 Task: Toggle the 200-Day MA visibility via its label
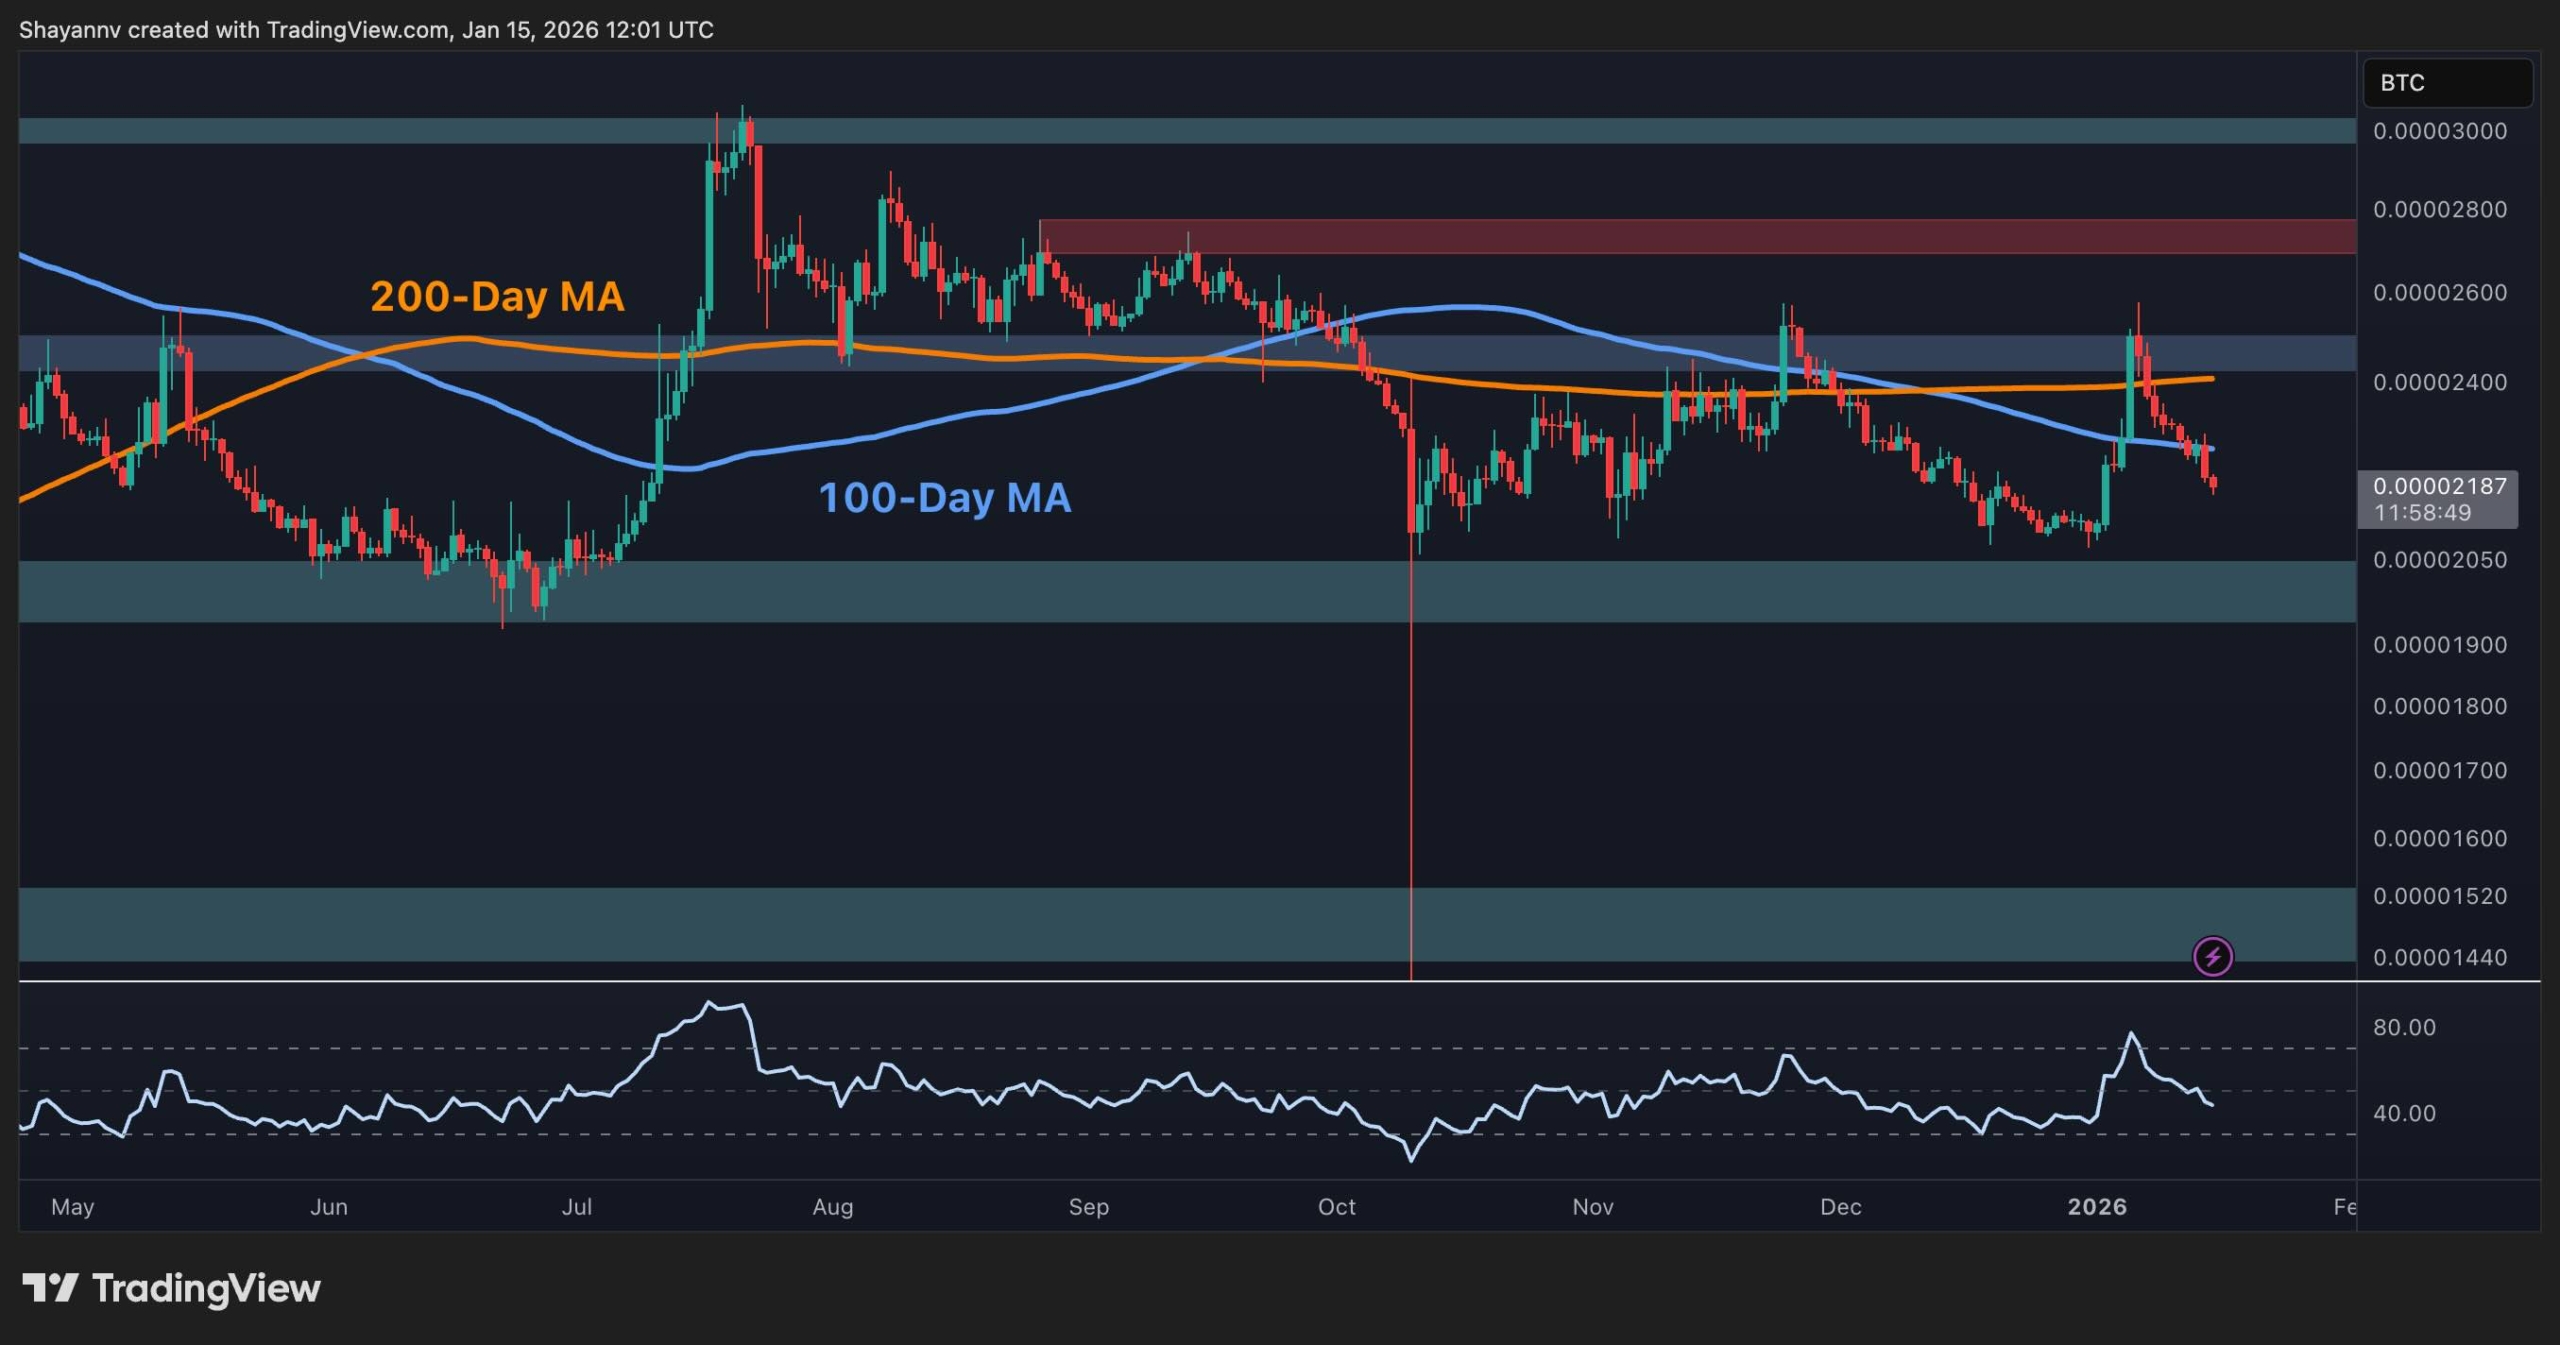[x=497, y=296]
